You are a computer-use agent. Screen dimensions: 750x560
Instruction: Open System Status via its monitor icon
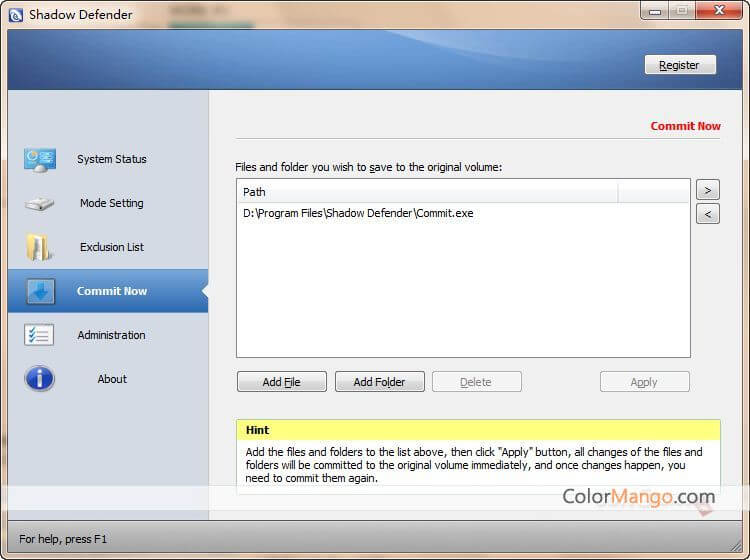coord(40,159)
